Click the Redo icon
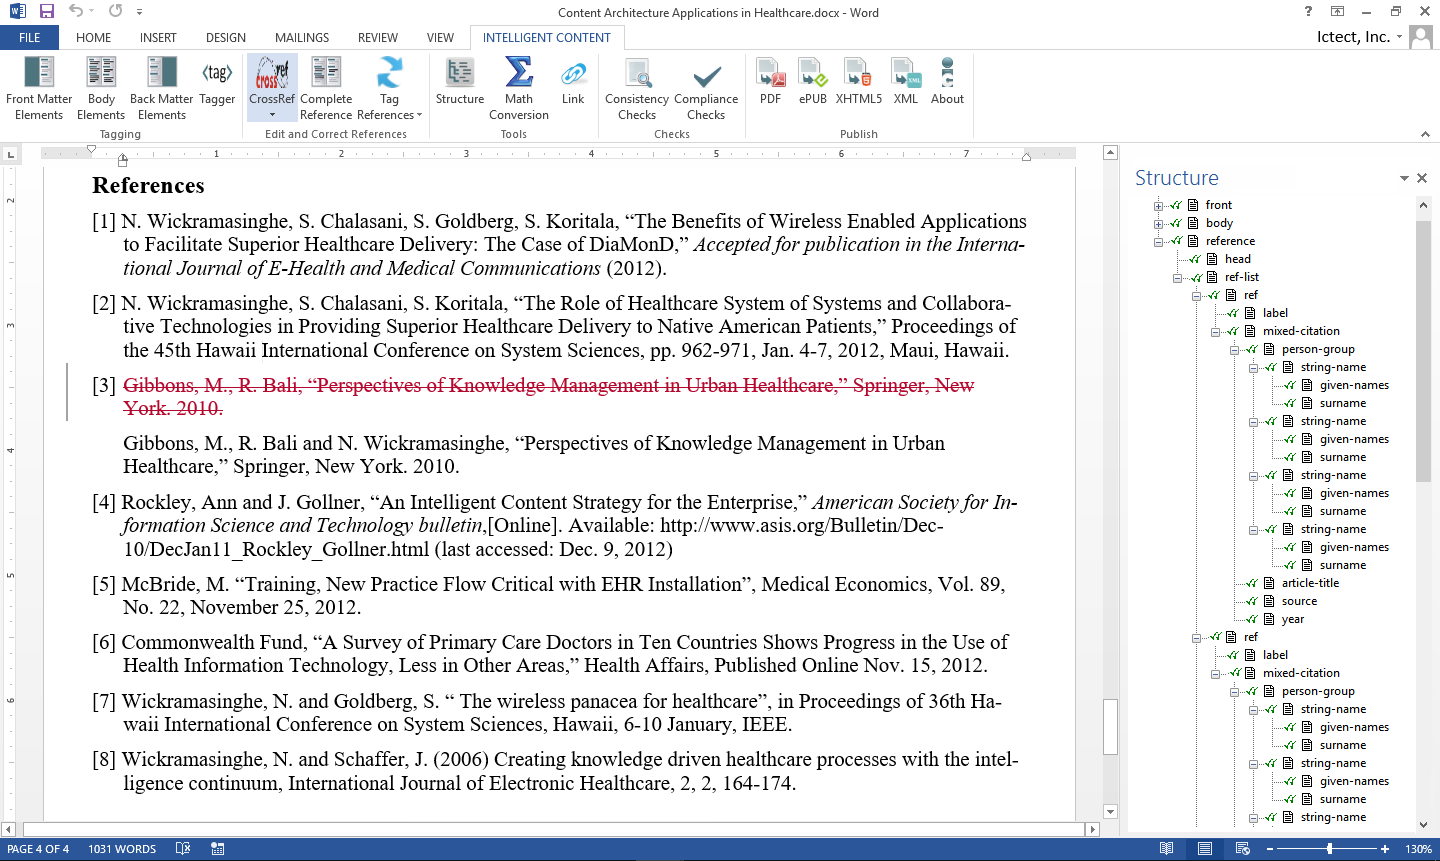 point(115,12)
